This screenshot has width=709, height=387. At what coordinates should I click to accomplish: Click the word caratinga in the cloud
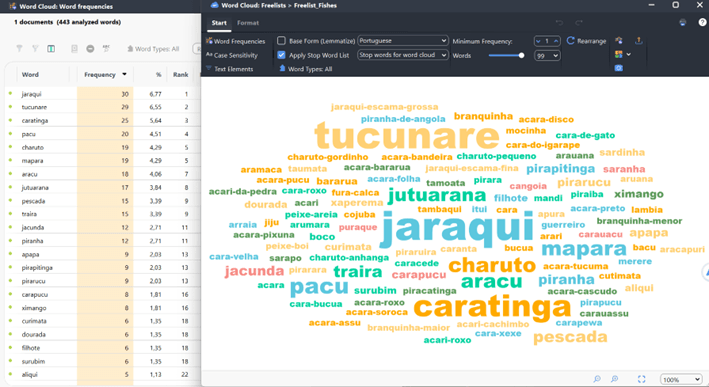pos(492,307)
